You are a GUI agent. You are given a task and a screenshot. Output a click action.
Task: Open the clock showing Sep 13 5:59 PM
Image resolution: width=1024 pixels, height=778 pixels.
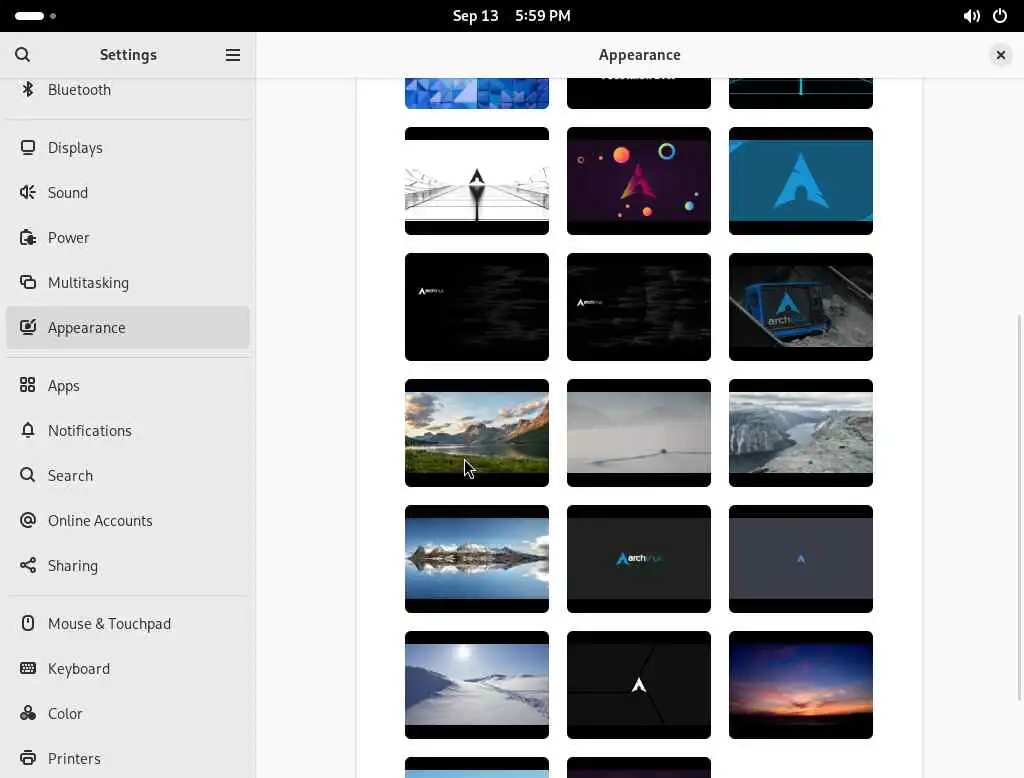click(511, 16)
